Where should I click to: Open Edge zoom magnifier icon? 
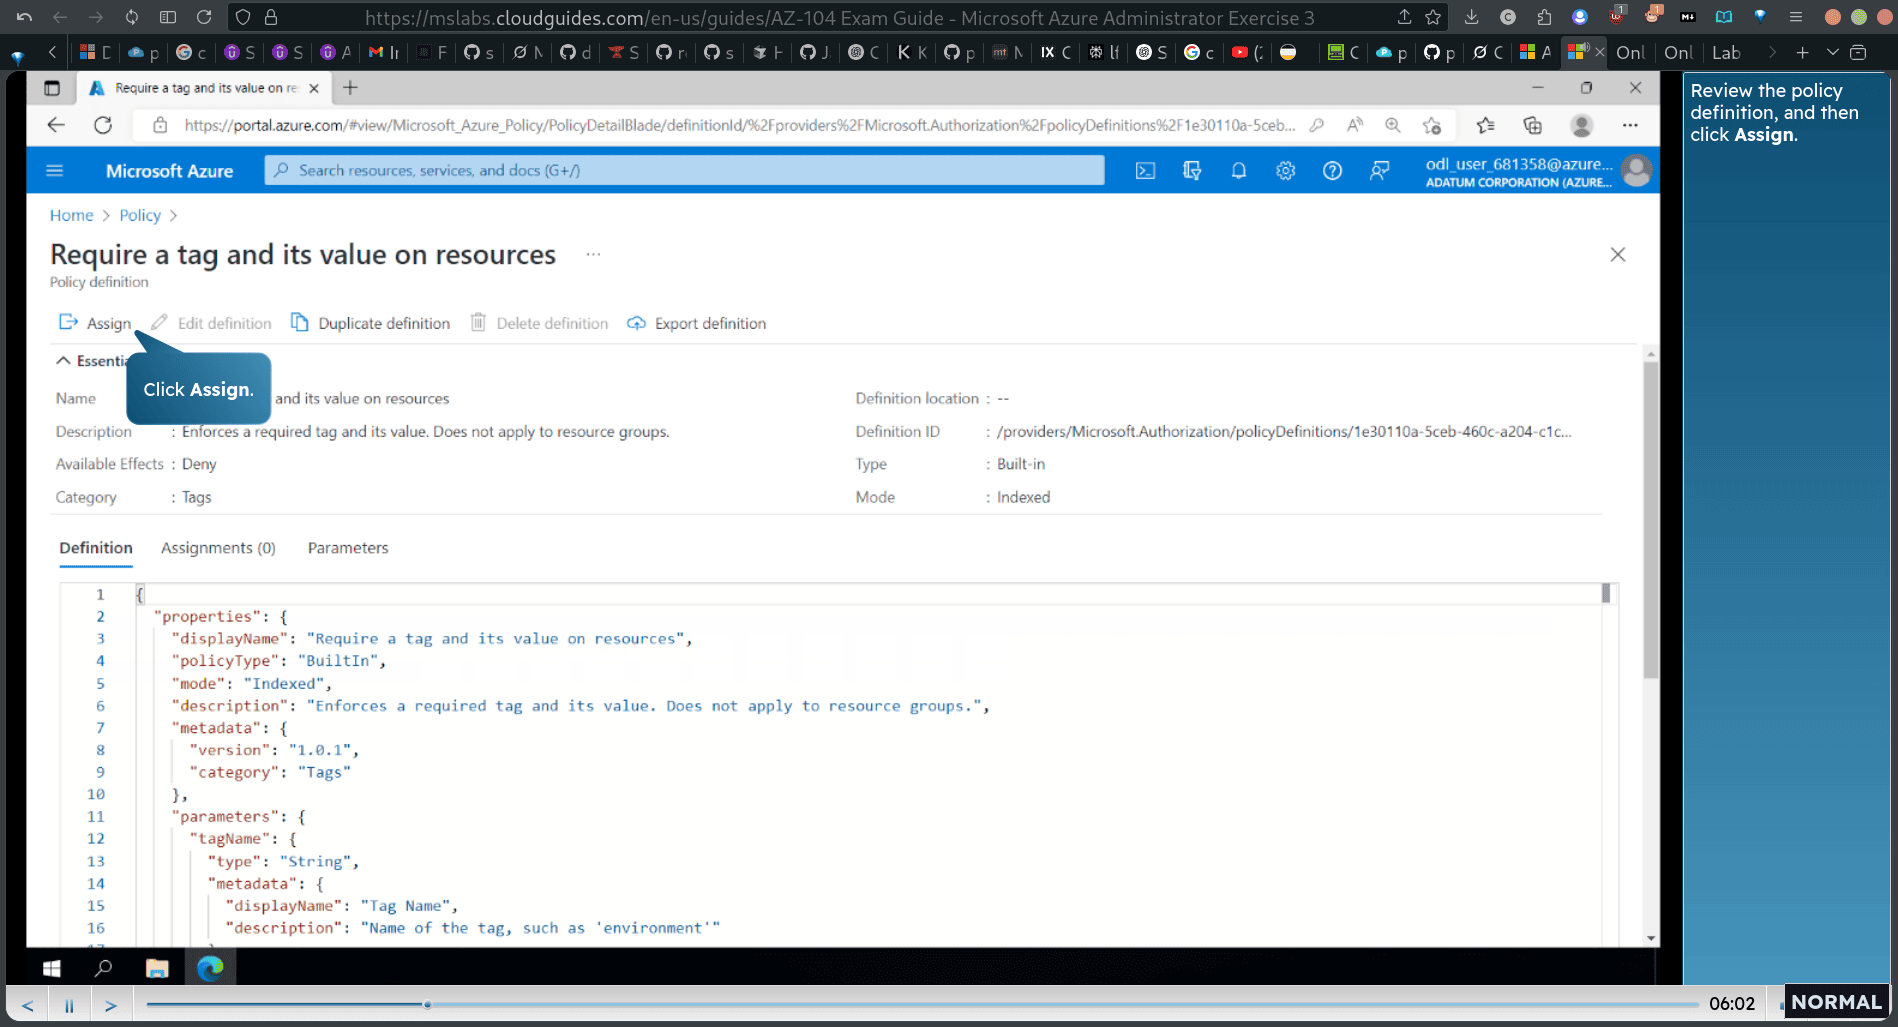coord(1393,125)
